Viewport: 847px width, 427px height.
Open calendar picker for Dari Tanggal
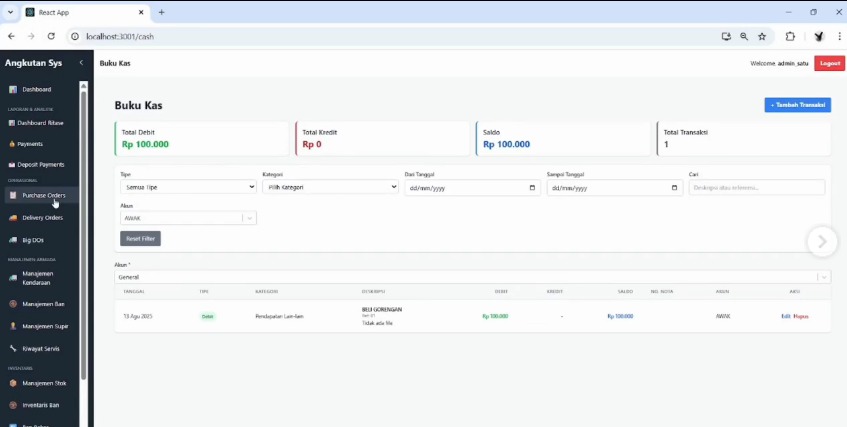click(x=532, y=188)
